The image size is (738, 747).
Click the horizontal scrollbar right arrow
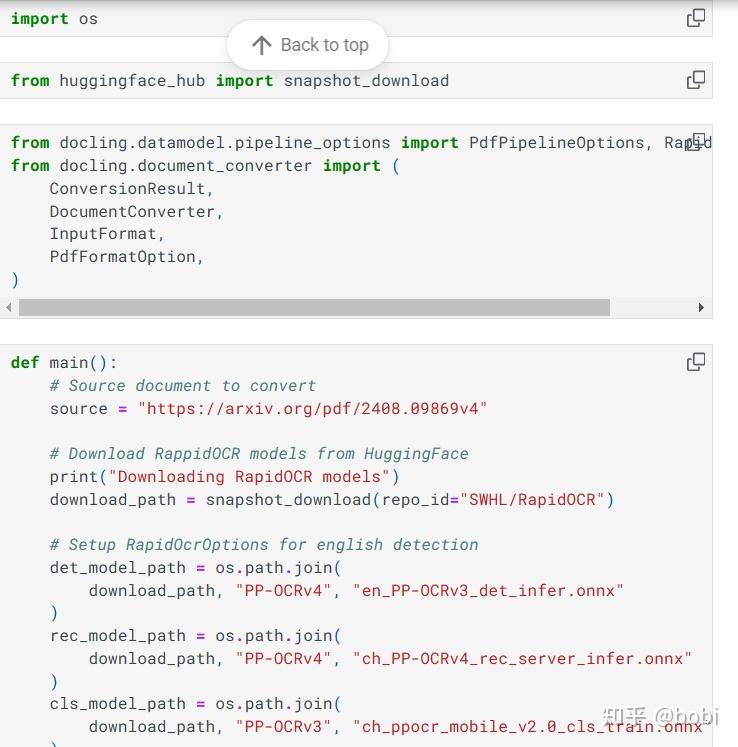tap(701, 308)
